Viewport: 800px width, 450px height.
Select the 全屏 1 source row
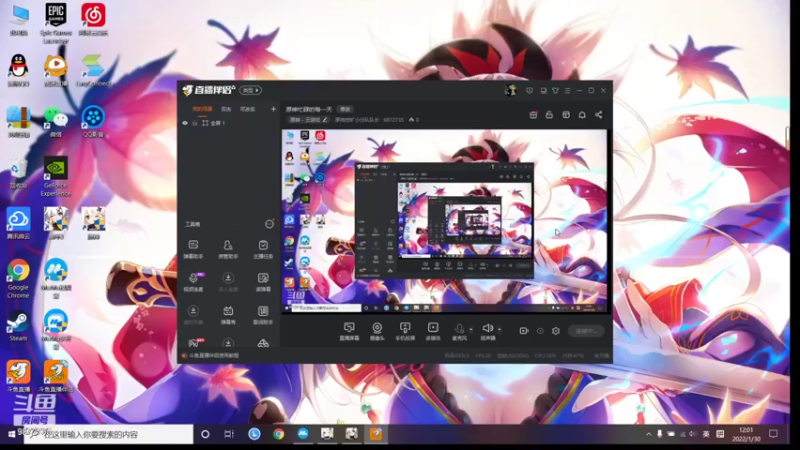click(228, 123)
